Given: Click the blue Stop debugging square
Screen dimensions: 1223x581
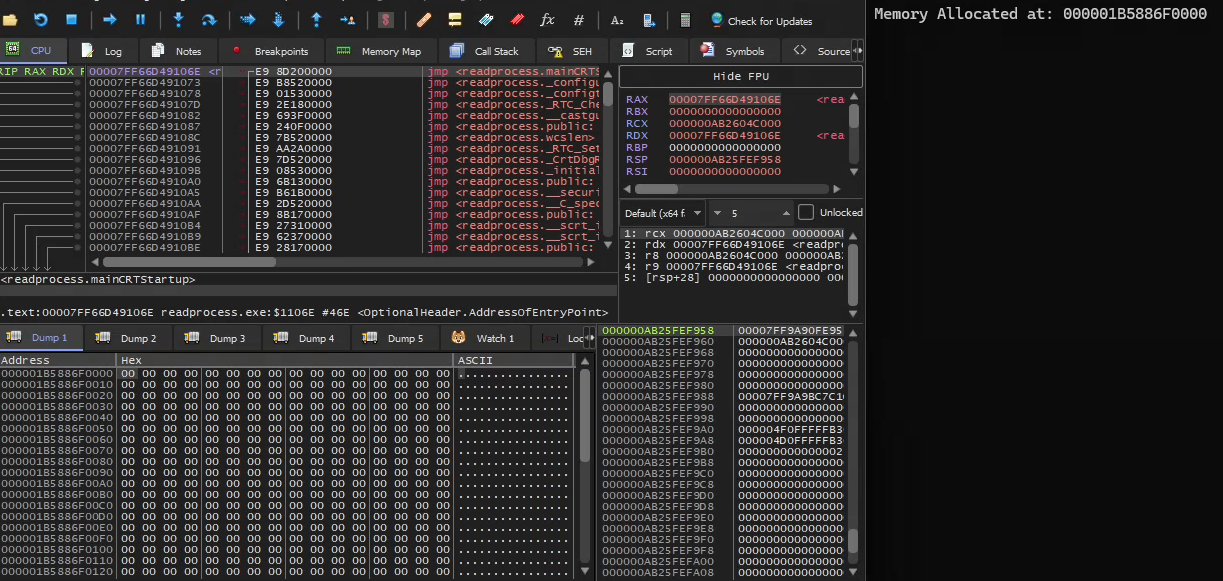Looking at the screenshot, I should [x=72, y=19].
